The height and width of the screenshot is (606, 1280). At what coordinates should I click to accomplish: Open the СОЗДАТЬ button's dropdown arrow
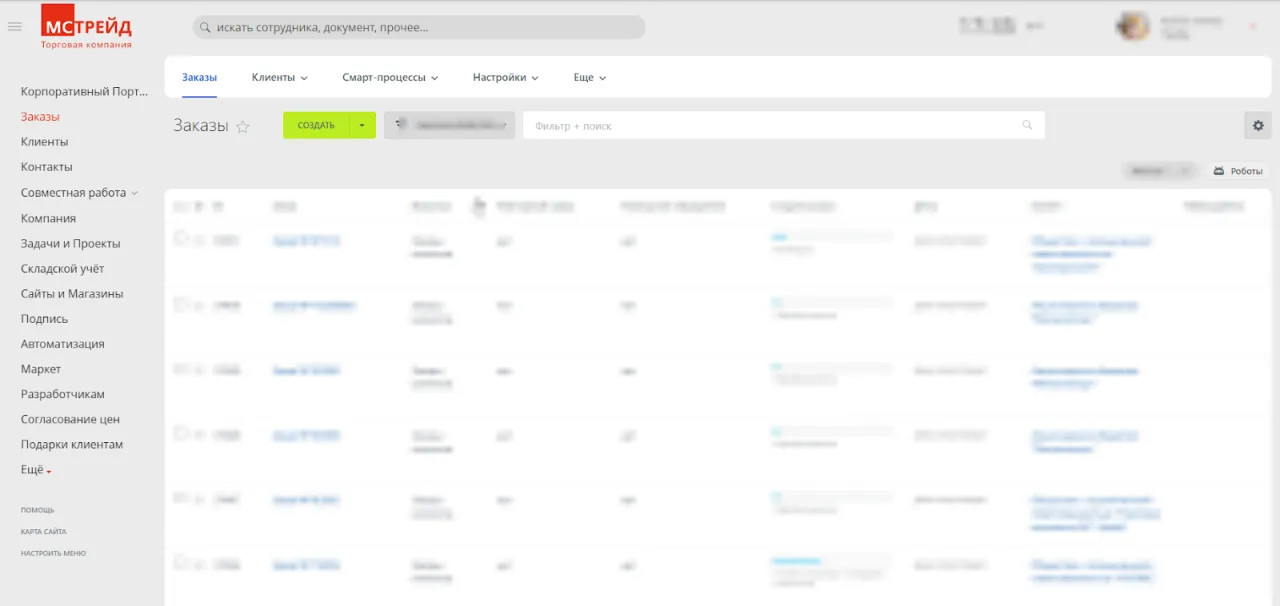point(362,125)
